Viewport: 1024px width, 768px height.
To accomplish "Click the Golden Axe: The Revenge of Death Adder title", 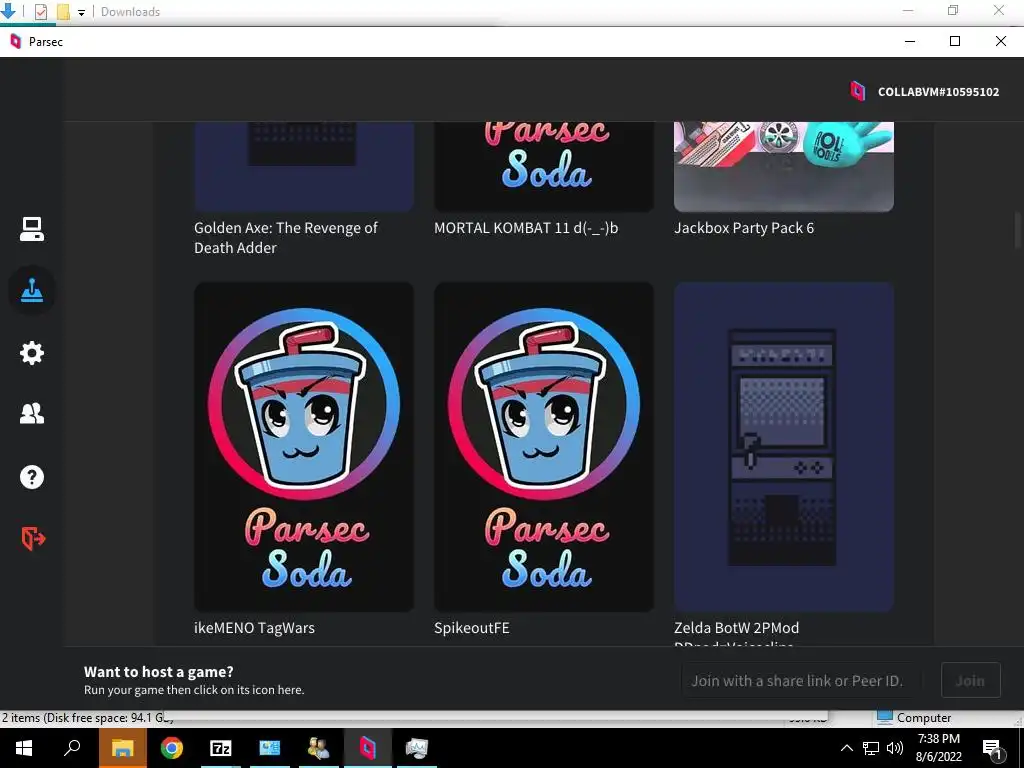I will [285, 238].
